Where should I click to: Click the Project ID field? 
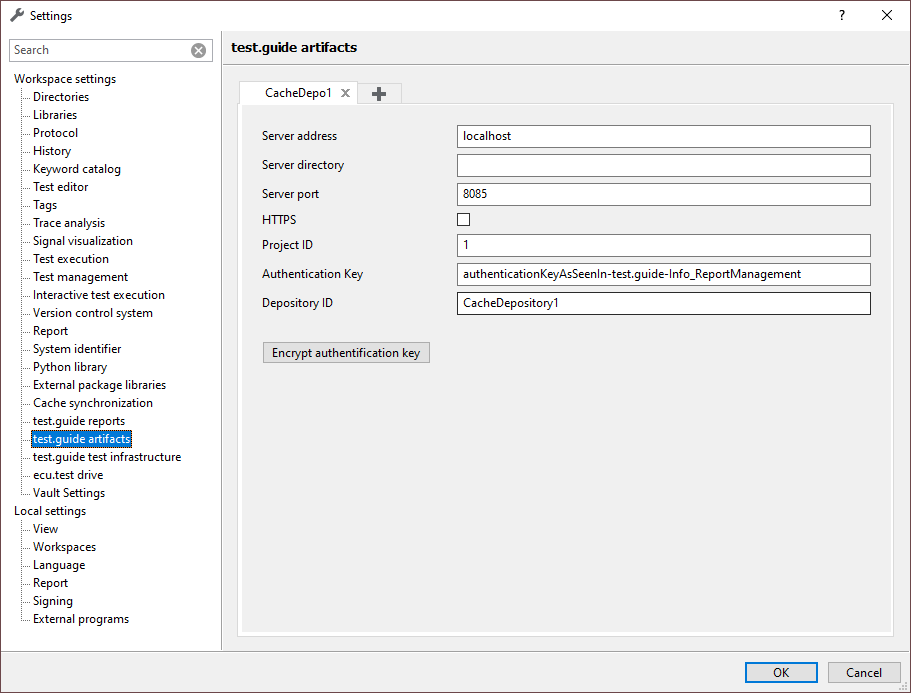[x=663, y=245]
